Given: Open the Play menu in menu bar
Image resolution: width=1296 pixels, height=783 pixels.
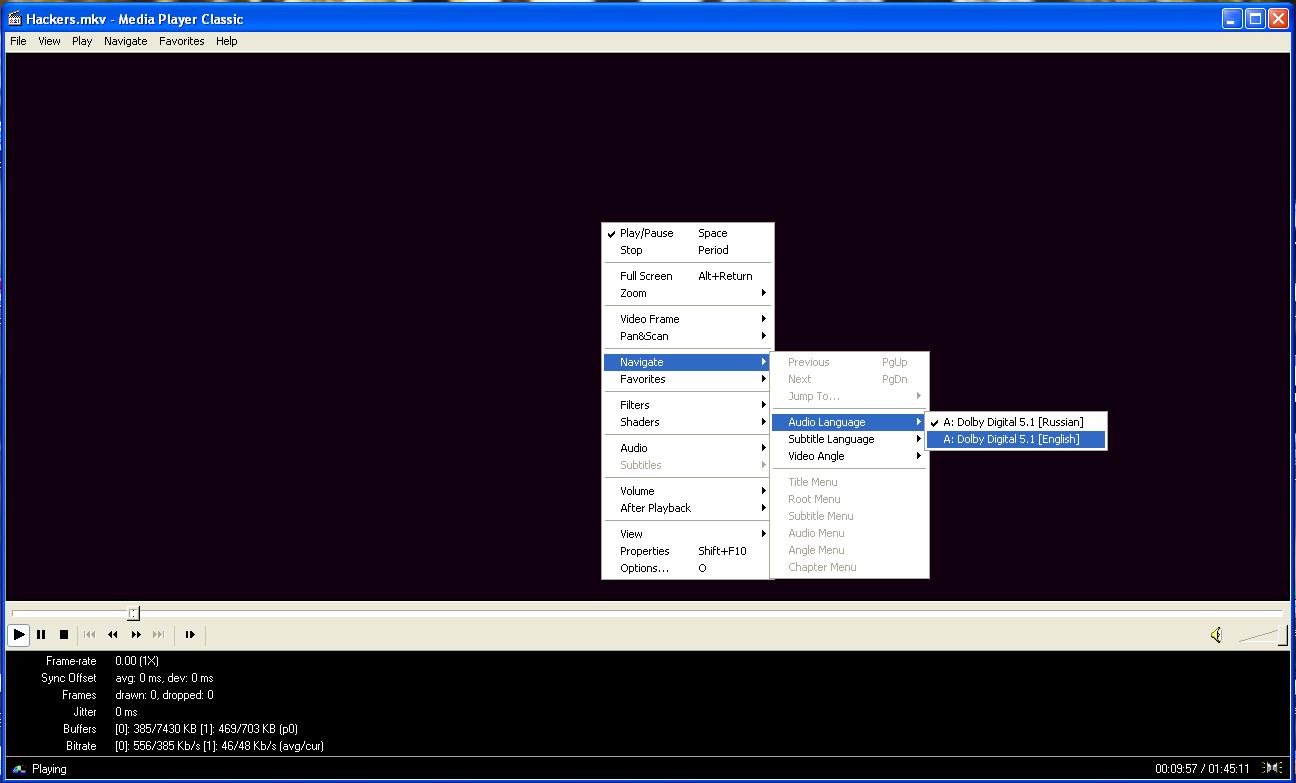Looking at the screenshot, I should [x=82, y=41].
